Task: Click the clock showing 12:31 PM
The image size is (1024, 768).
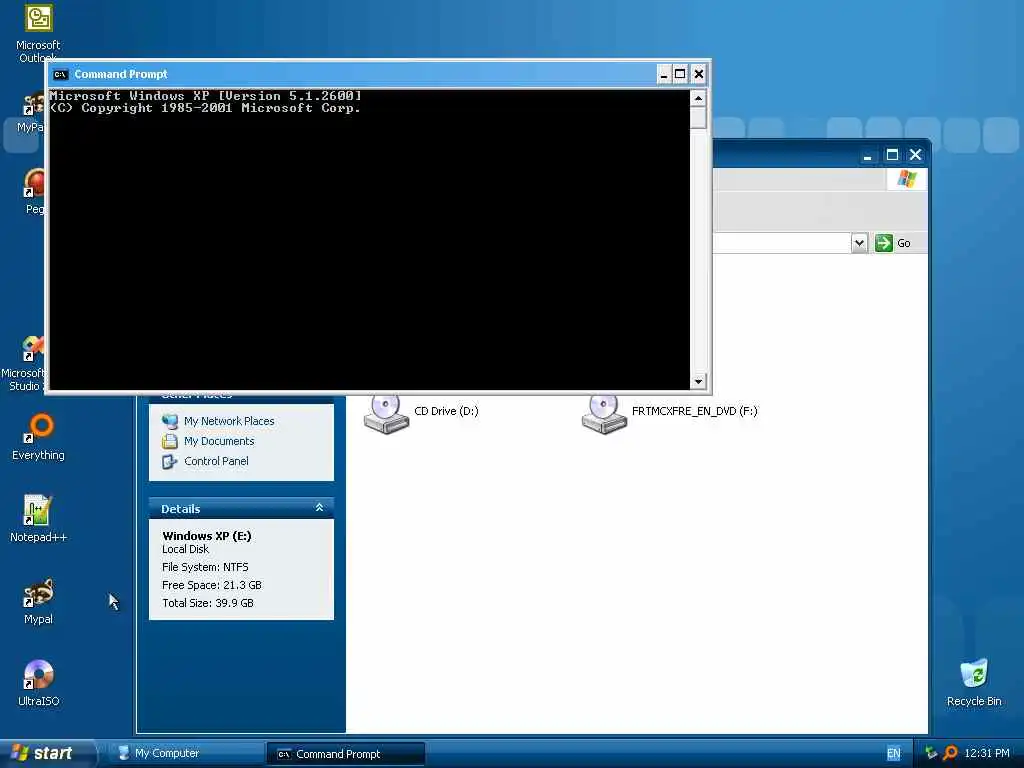Action: point(987,753)
